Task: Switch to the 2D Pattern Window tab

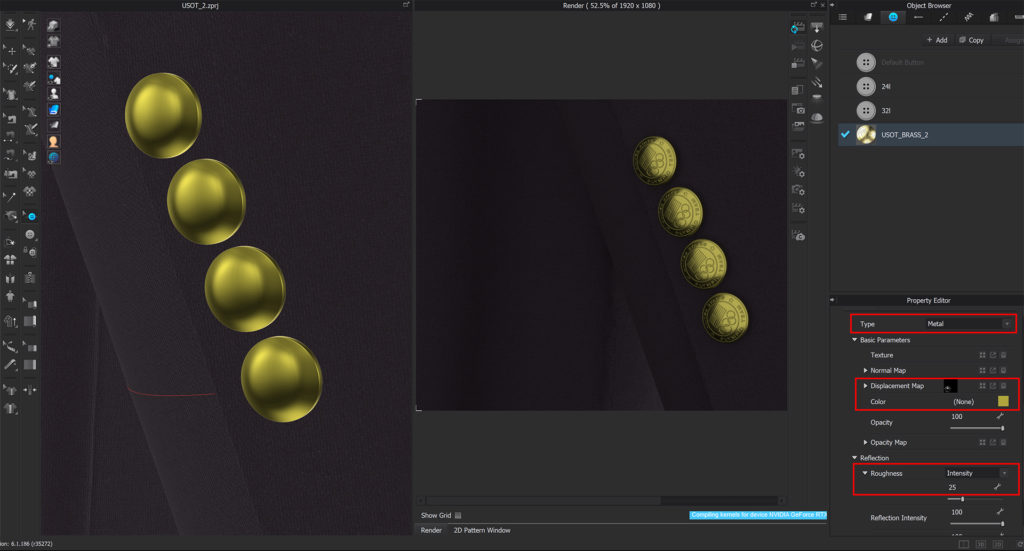Action: coord(482,530)
